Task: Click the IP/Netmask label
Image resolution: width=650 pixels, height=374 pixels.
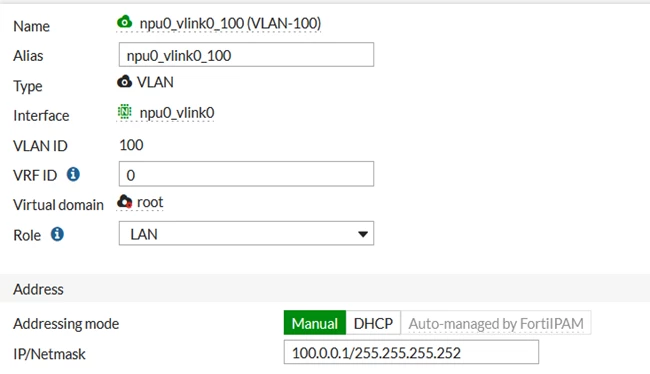Action: coord(49,354)
